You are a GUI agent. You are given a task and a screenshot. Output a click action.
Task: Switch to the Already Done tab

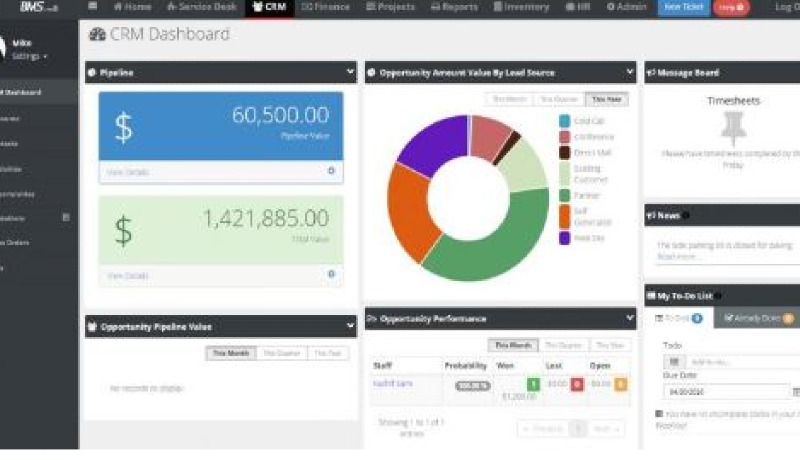click(759, 318)
